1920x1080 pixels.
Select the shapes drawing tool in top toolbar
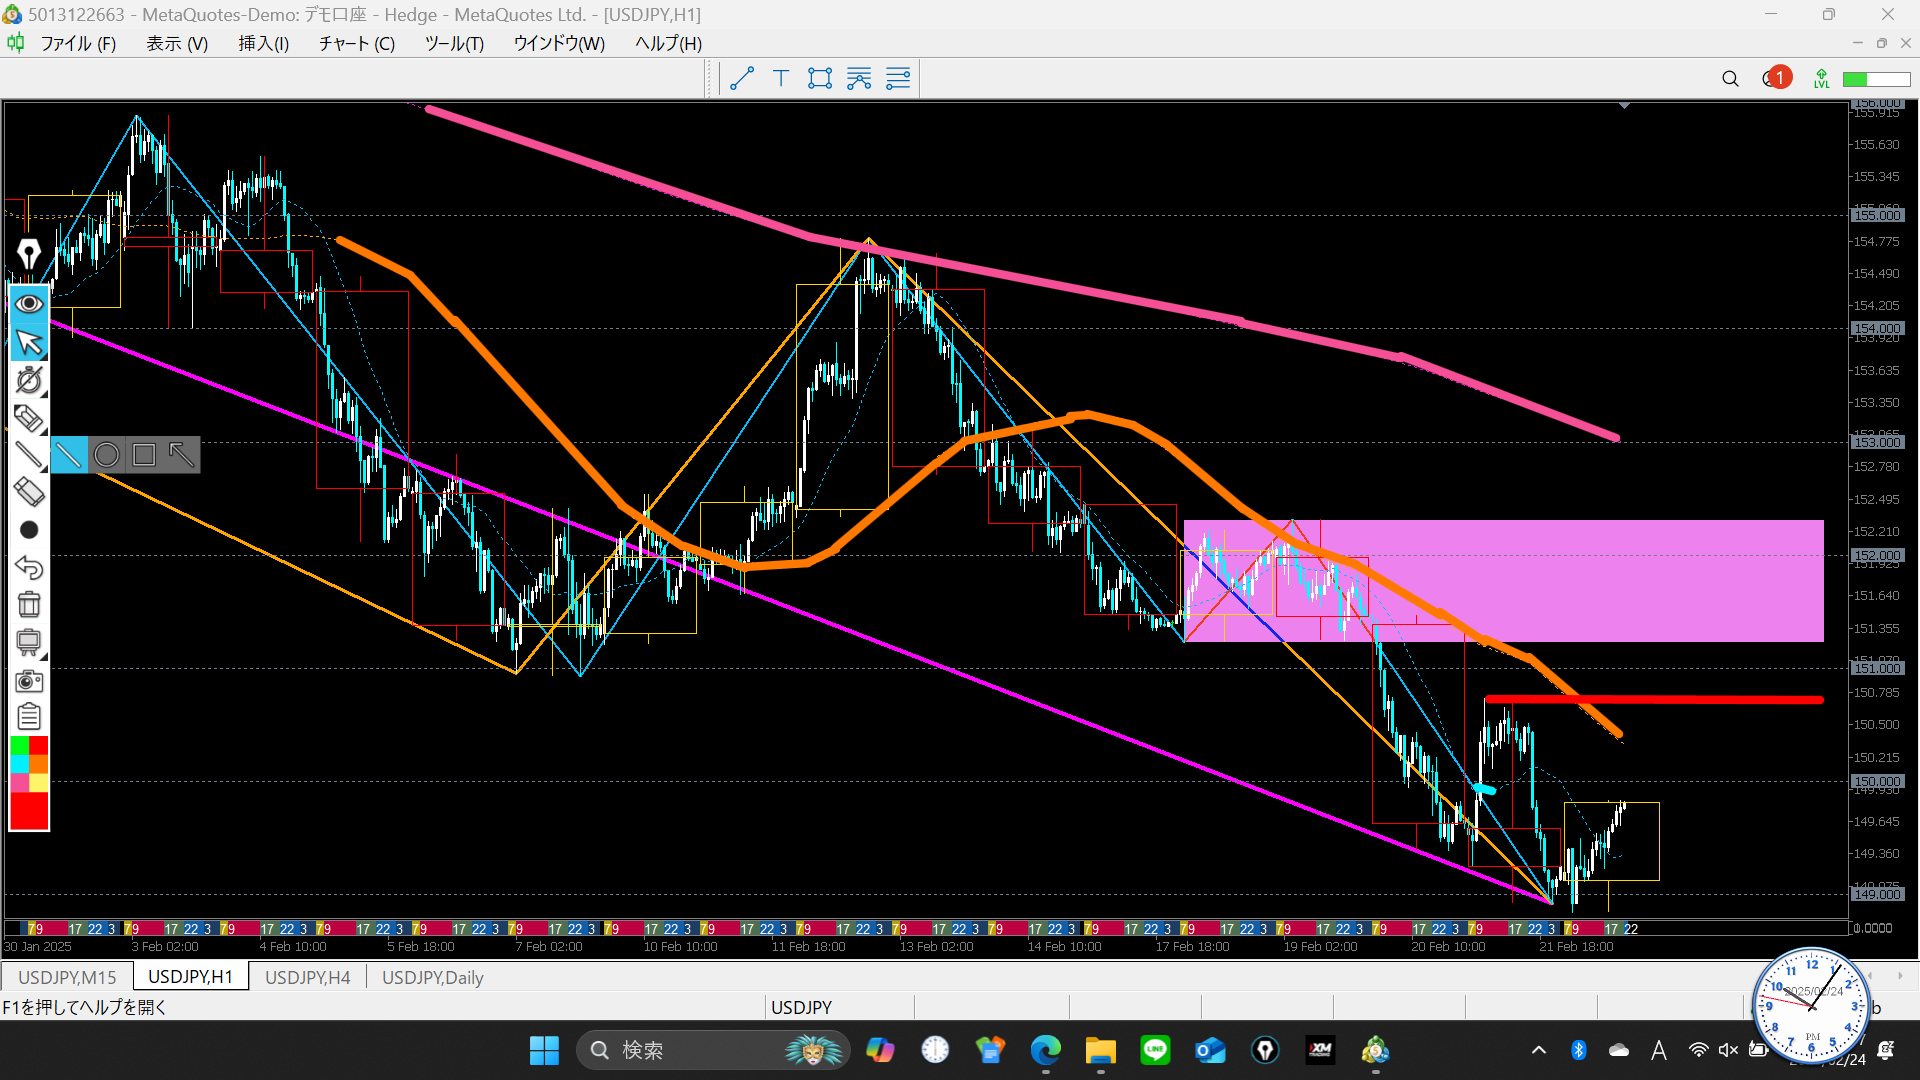[820, 79]
